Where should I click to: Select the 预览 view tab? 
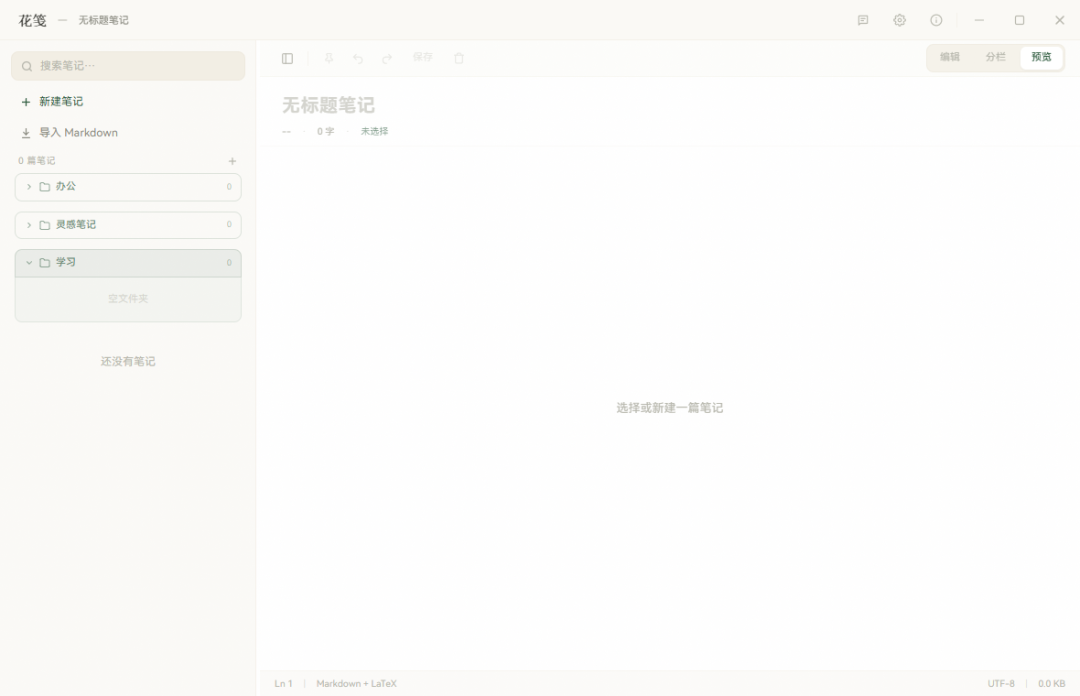(x=1041, y=57)
